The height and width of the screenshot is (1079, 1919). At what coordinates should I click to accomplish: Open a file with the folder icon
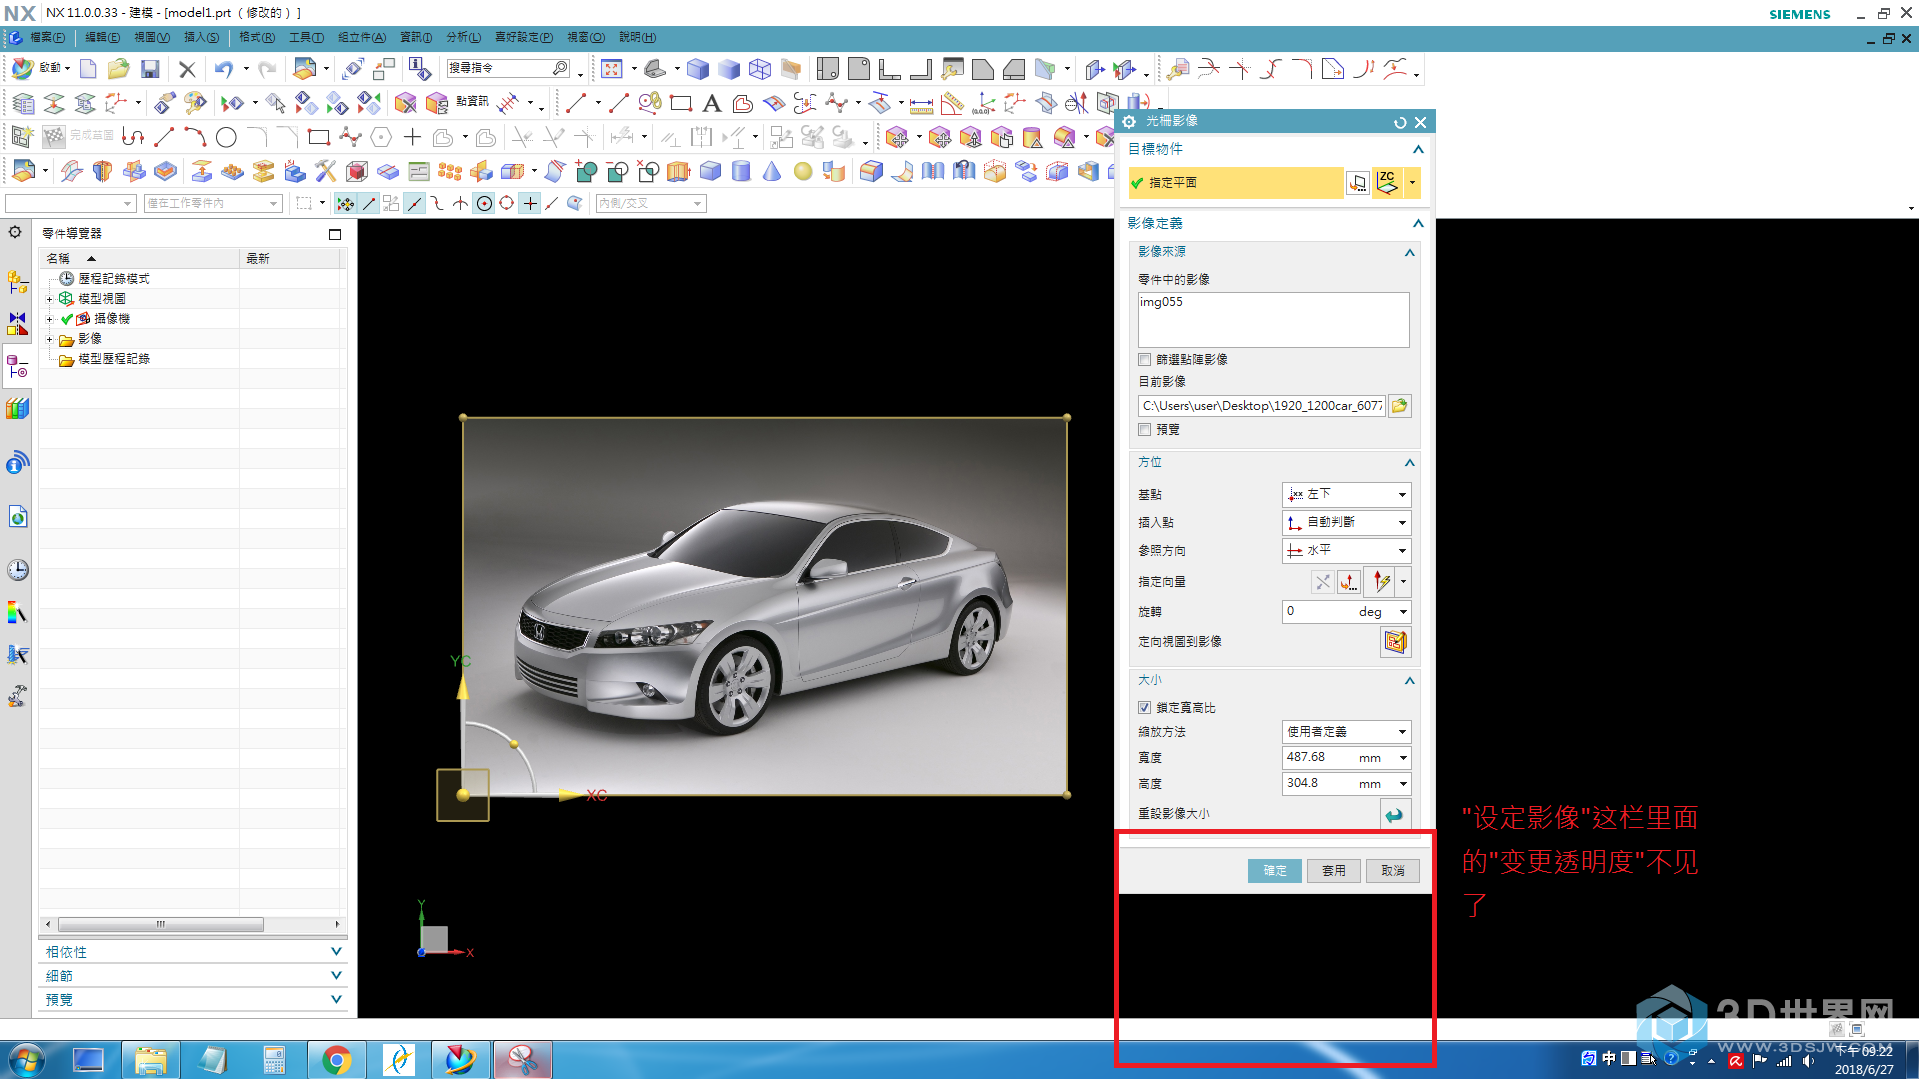pos(118,69)
